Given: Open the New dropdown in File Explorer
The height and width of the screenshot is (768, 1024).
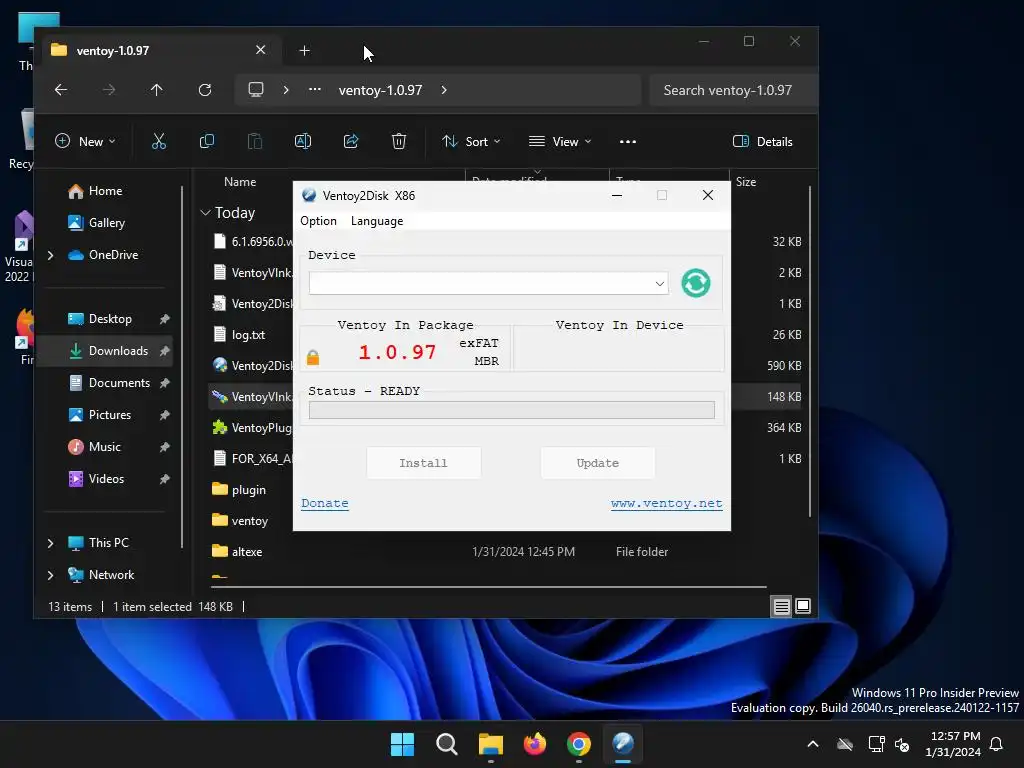Looking at the screenshot, I should pos(86,142).
